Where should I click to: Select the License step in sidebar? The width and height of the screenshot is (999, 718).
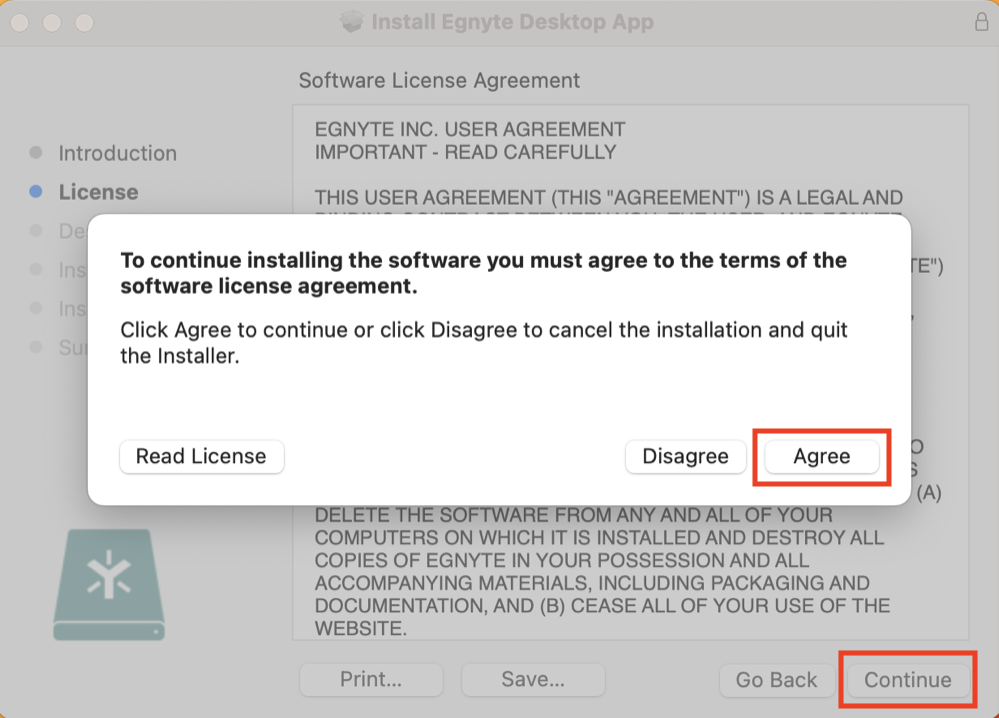(99, 192)
